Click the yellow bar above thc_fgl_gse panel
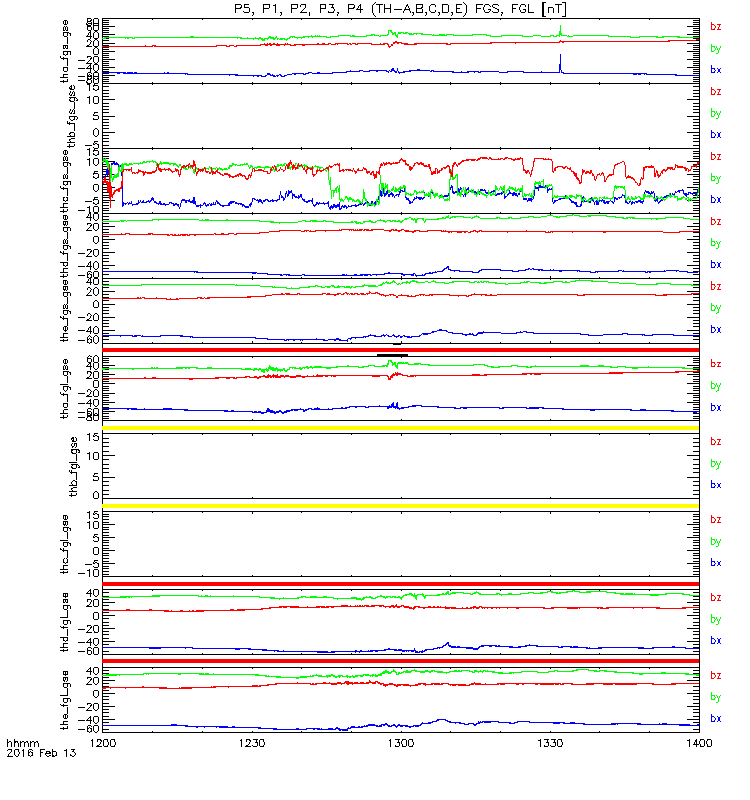 (x=401, y=506)
